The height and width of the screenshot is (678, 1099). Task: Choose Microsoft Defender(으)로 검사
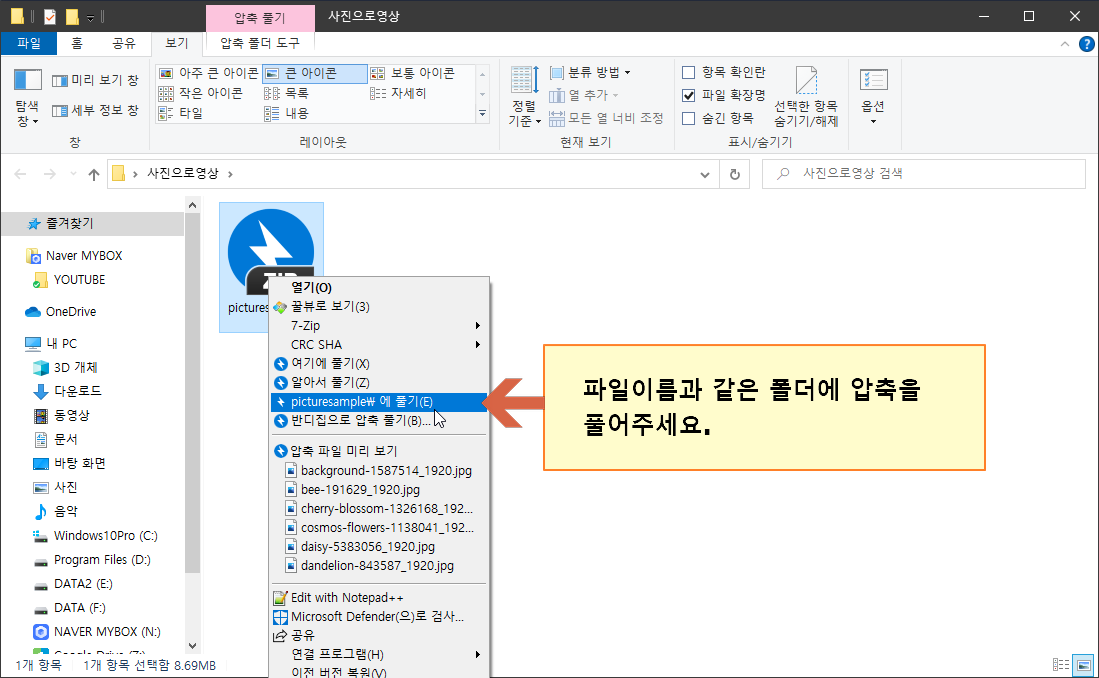coord(378,617)
